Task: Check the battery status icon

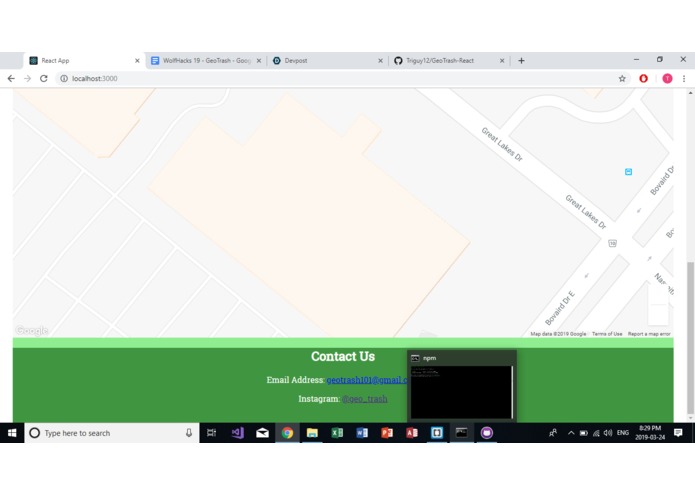Action: tap(584, 433)
